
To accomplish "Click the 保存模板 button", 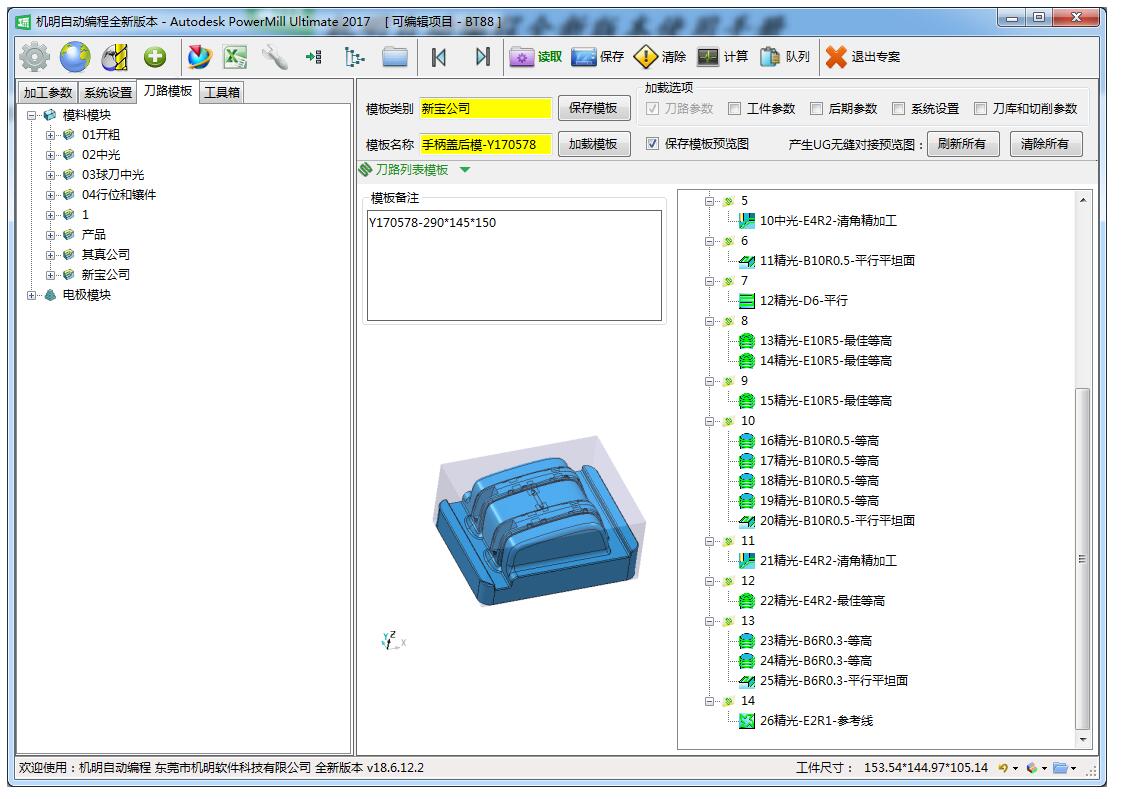I will pos(593,108).
